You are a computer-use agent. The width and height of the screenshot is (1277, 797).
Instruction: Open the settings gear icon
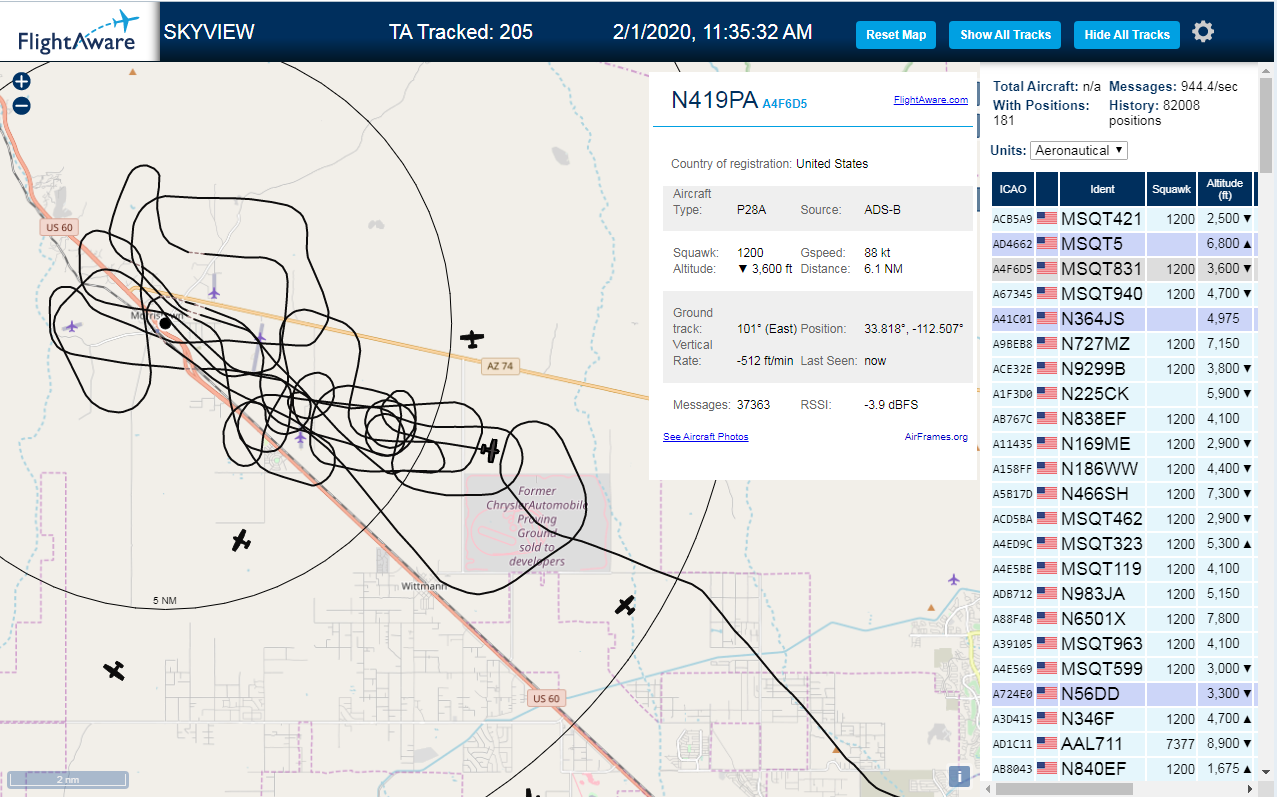(x=1203, y=32)
